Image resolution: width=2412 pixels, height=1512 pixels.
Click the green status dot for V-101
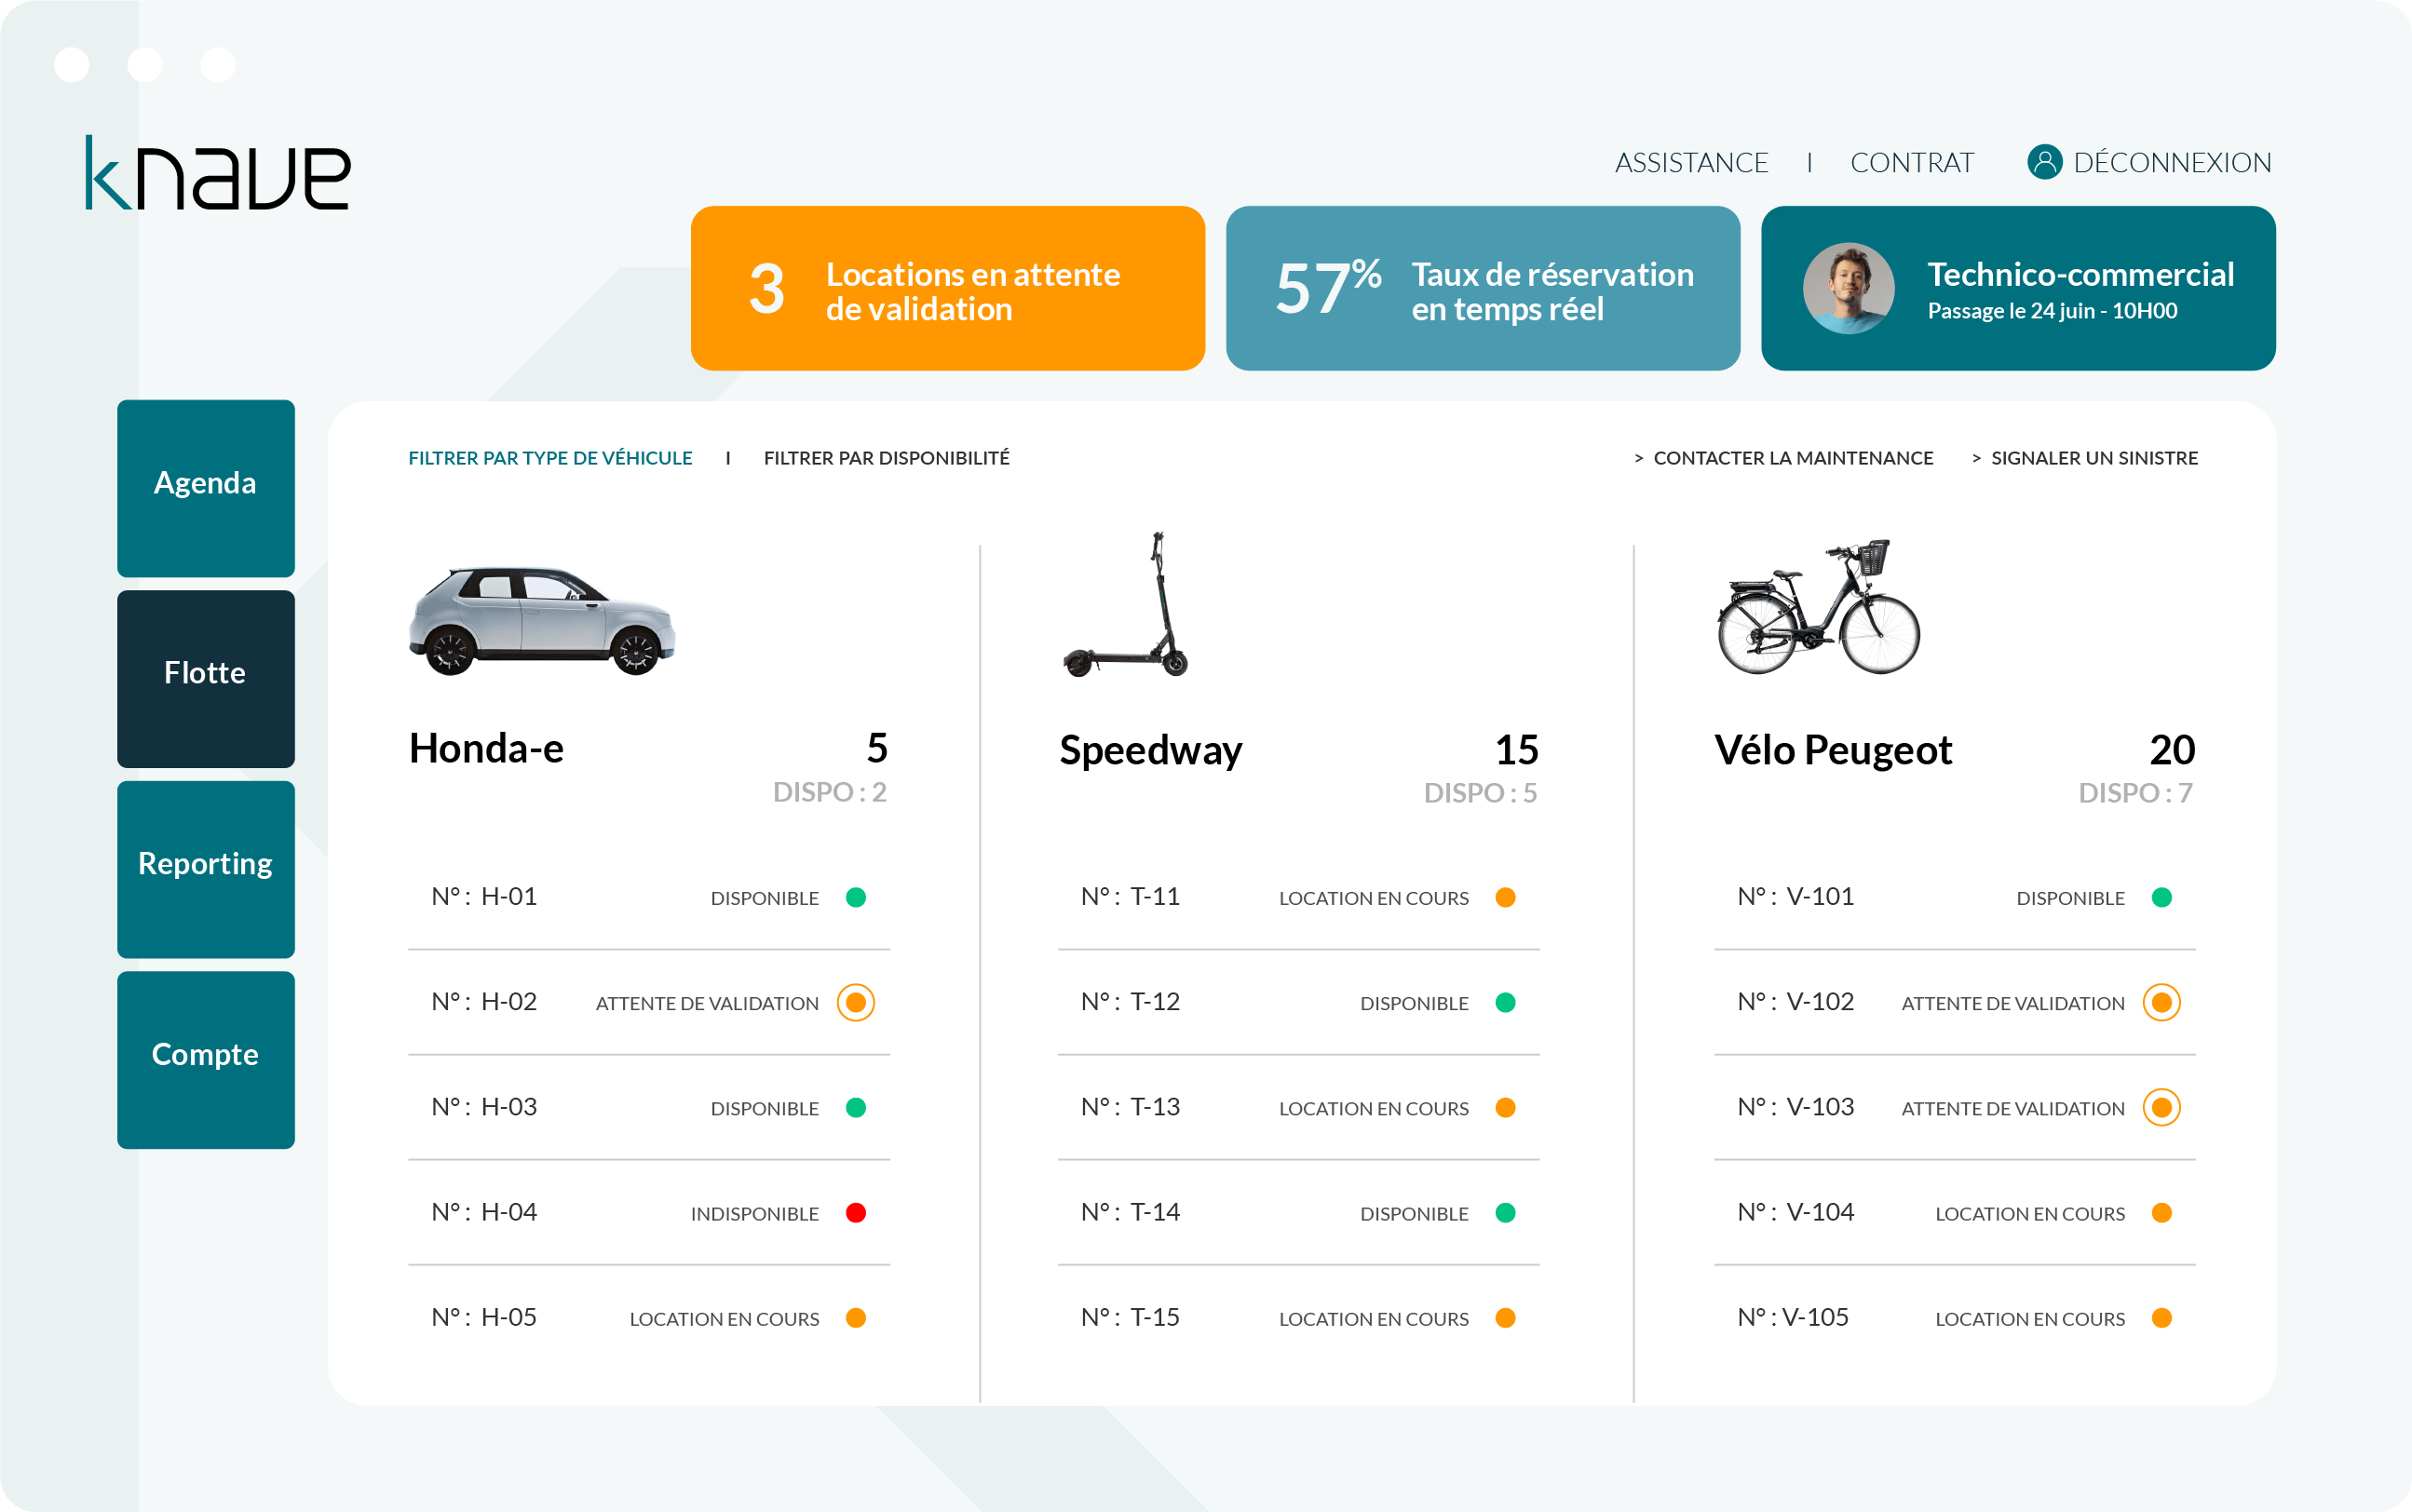(2161, 897)
